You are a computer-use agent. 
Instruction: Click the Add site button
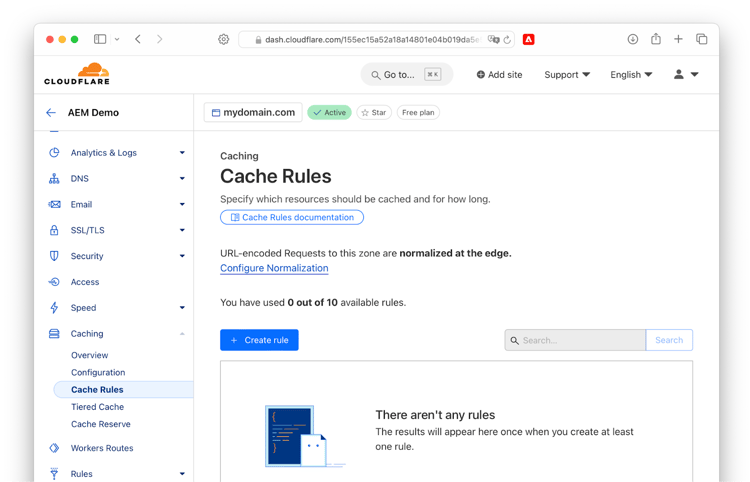point(499,75)
